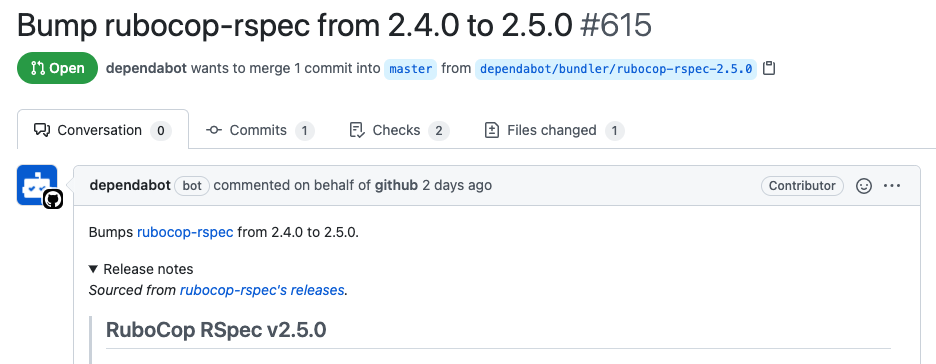The height and width of the screenshot is (364, 936).
Task: Follow the rubocop-rspec link in comment
Action: [x=185, y=232]
